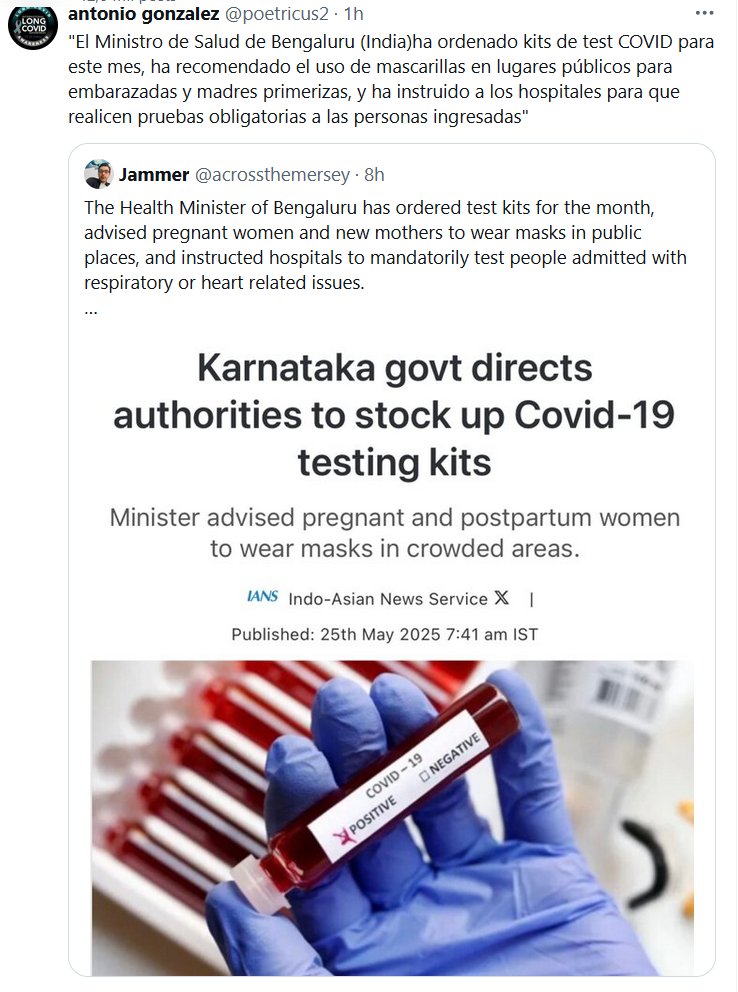Open the Karnataka govt headline
This screenshot has width=738, height=992.
tap(394, 414)
